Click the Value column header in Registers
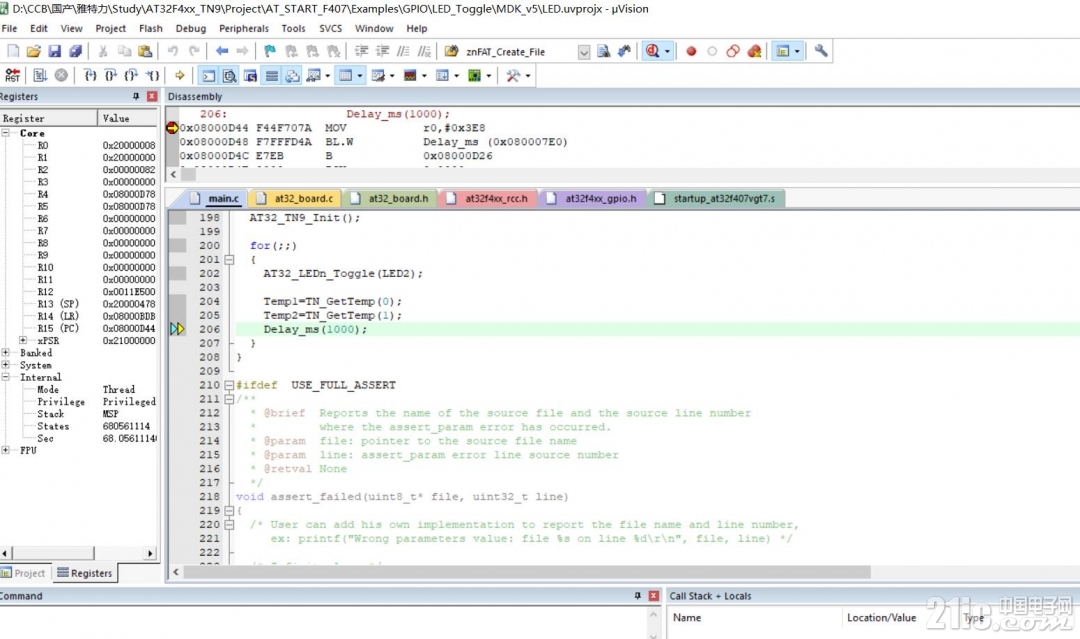1080x639 pixels. (x=128, y=118)
